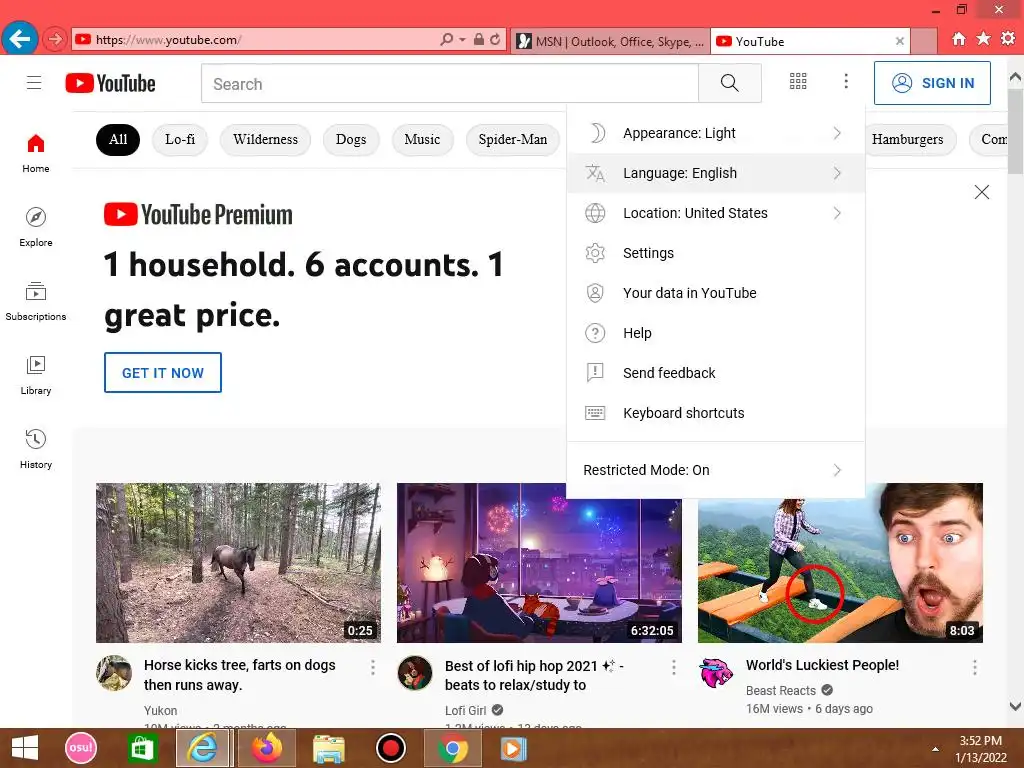Expand the Appearance: Light submenu
The image size is (1024, 768).
pyautogui.click(x=716, y=133)
